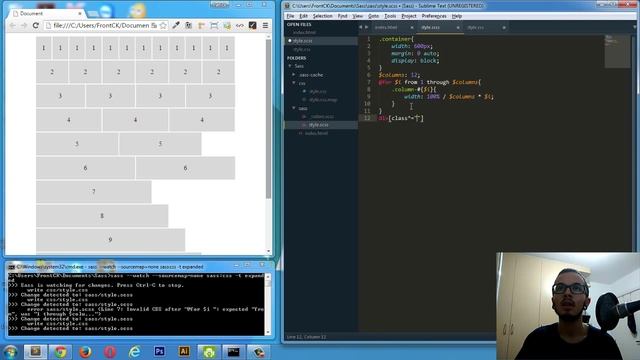Open Google Chrome from the taskbar
640x360 pixels.
60,351
